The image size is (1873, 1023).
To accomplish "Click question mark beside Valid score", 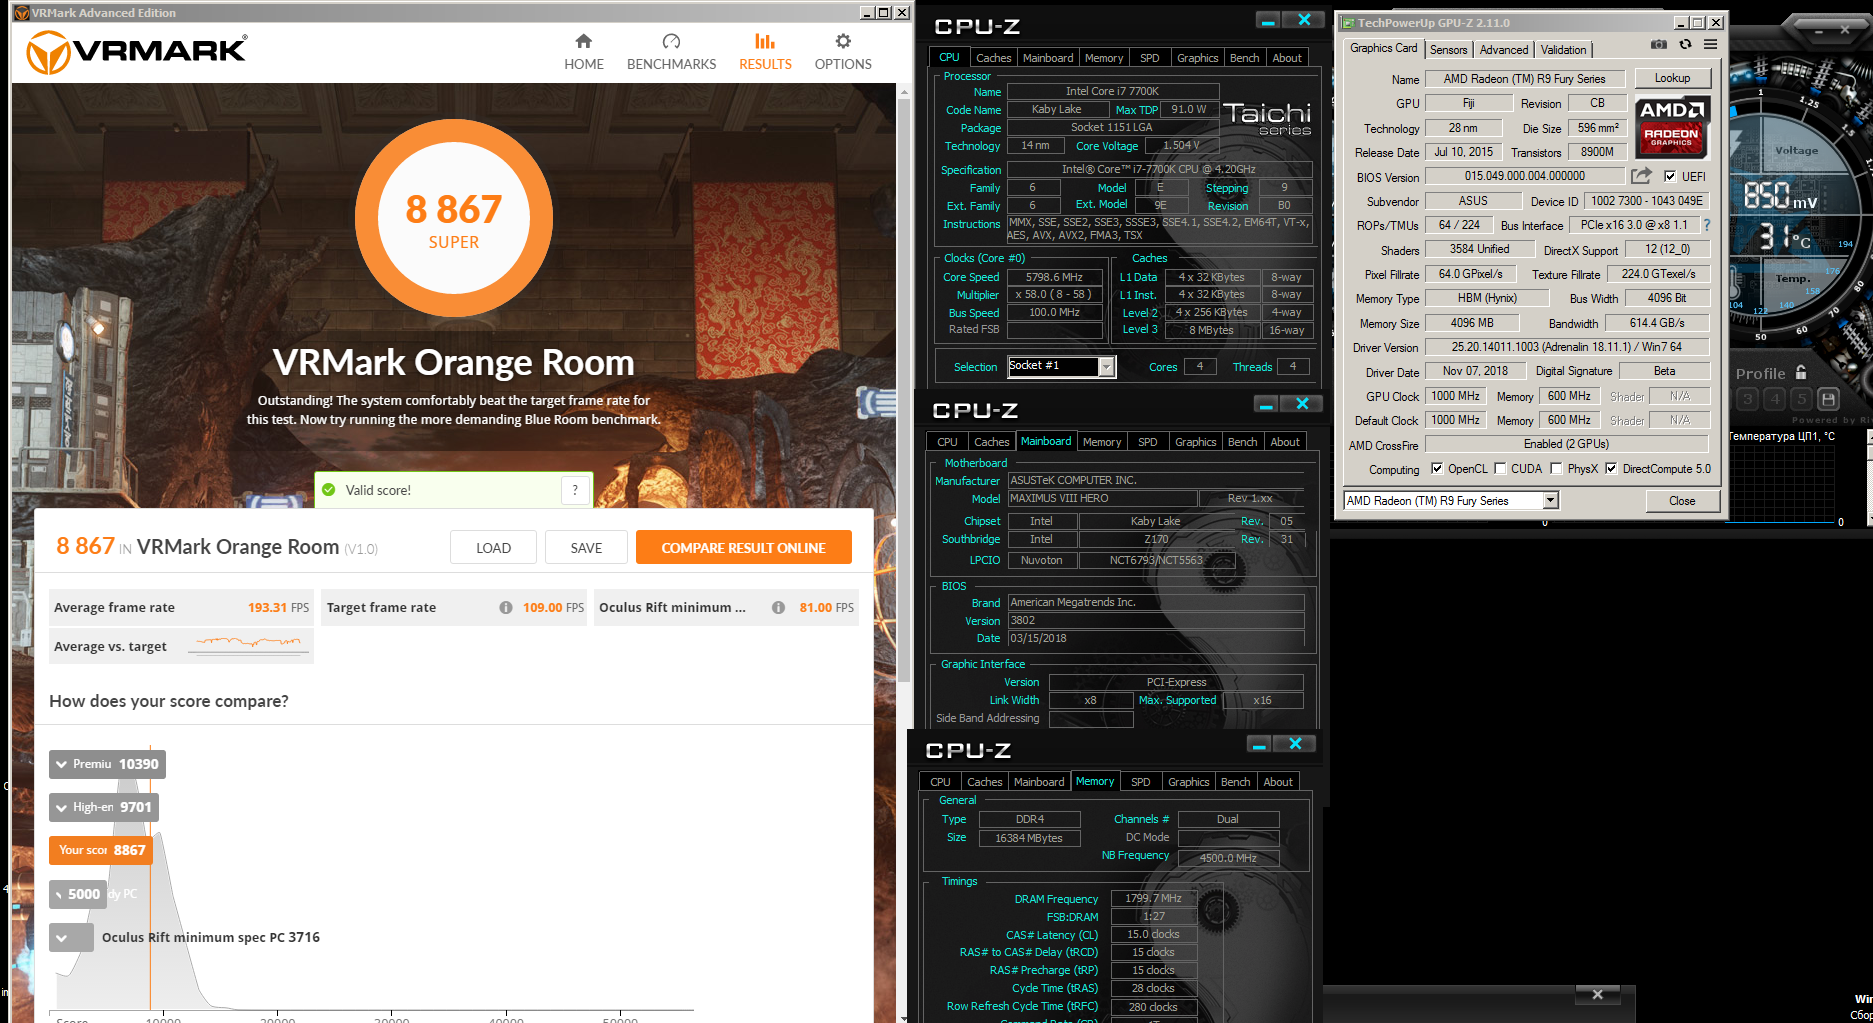I will [x=575, y=490].
